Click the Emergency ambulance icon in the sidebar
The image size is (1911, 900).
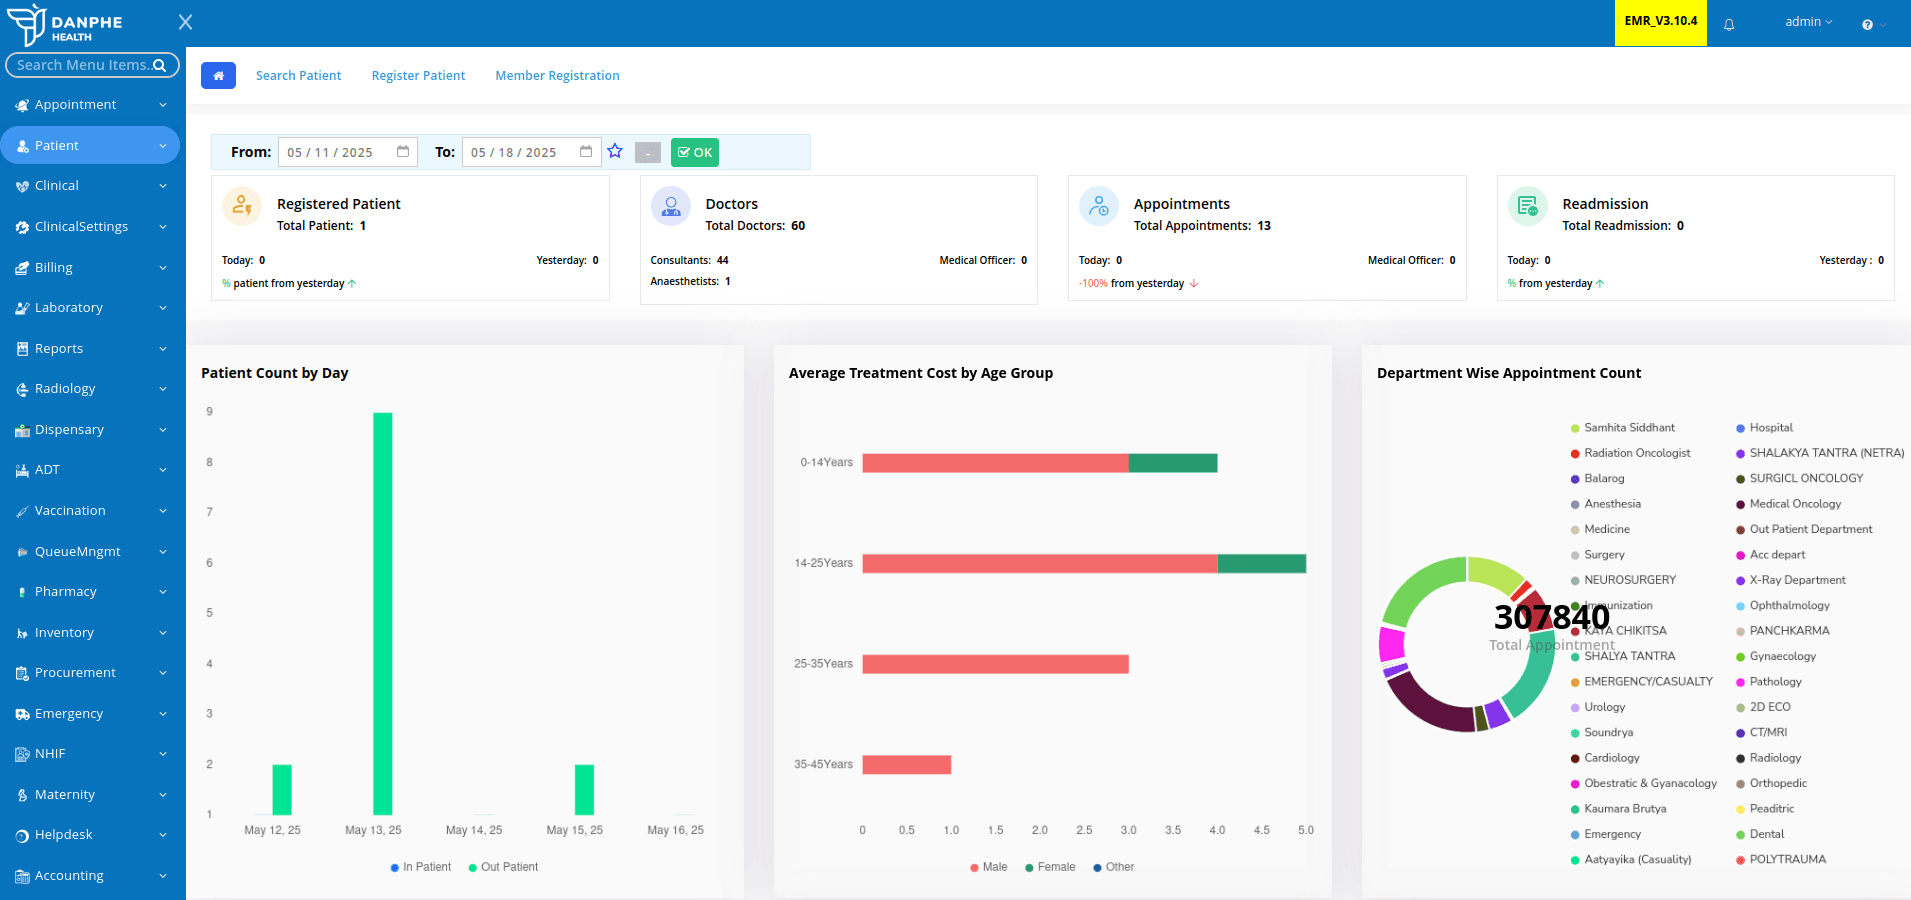tap(22, 714)
